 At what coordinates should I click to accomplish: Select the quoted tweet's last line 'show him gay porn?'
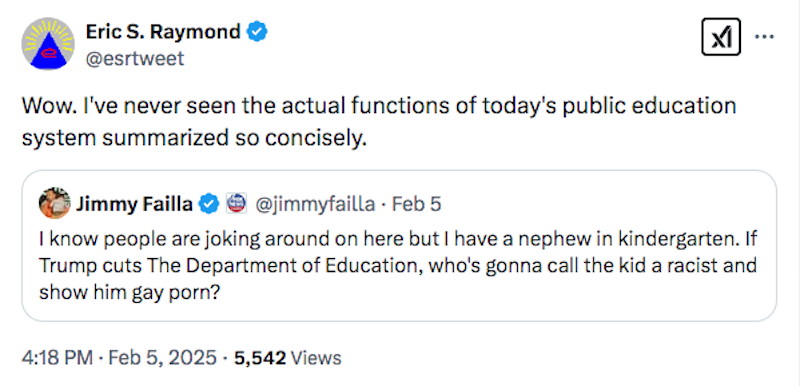point(130,293)
